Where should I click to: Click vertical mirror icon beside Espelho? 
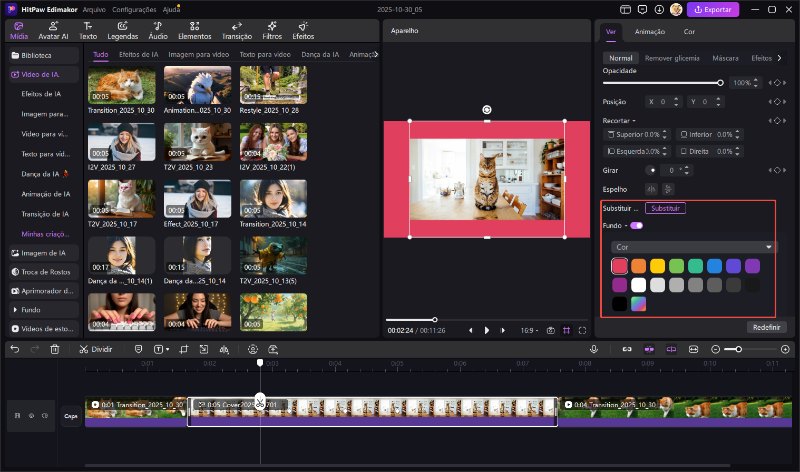(668, 189)
